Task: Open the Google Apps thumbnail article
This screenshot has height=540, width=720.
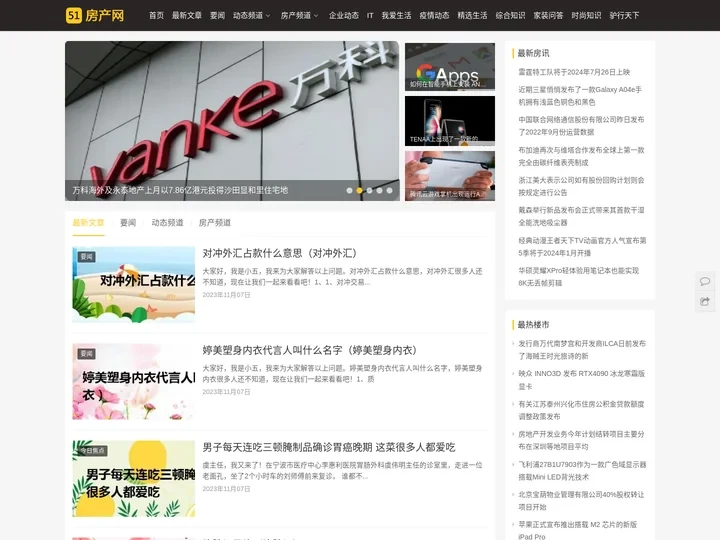Action: (450, 67)
